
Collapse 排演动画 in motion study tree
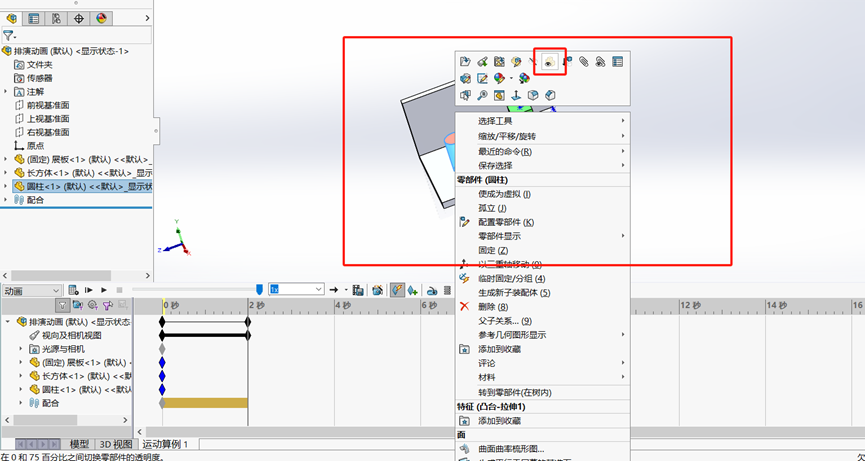(x=8, y=321)
